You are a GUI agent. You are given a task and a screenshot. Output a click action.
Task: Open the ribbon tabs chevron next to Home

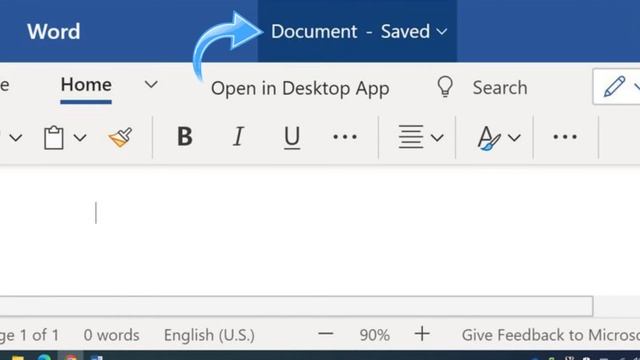[151, 84]
